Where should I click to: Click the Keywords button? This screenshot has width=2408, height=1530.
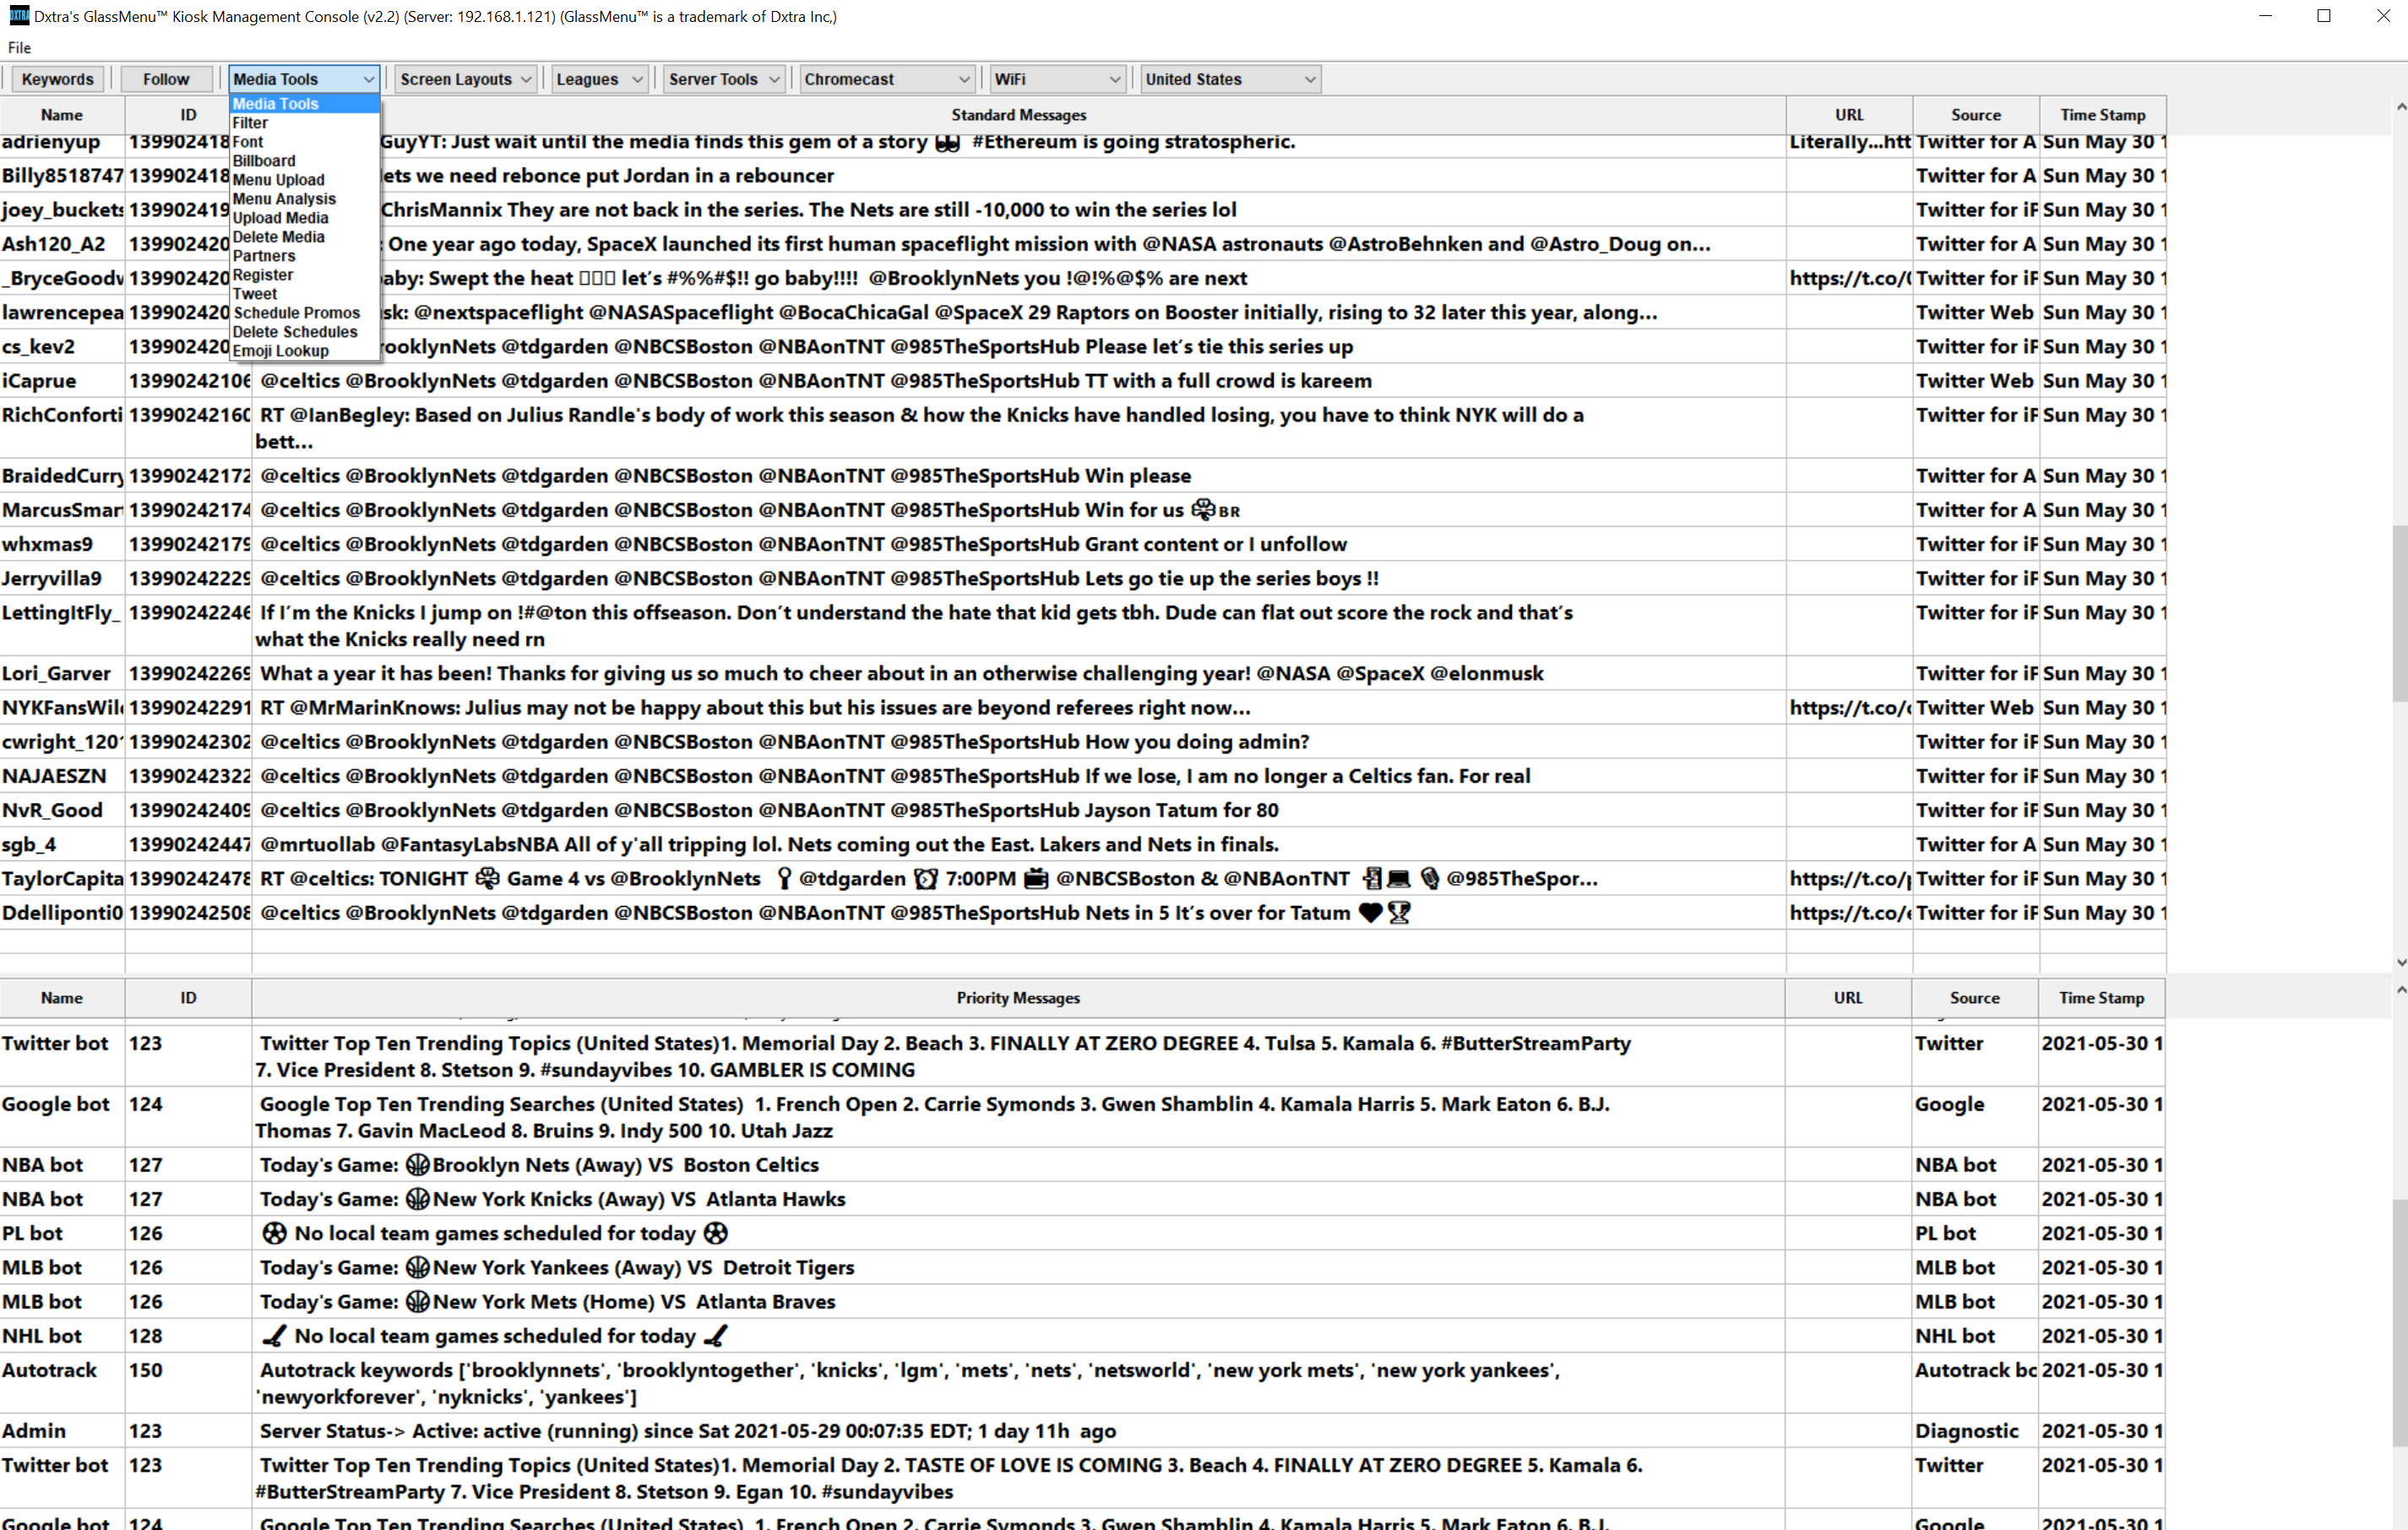57,79
